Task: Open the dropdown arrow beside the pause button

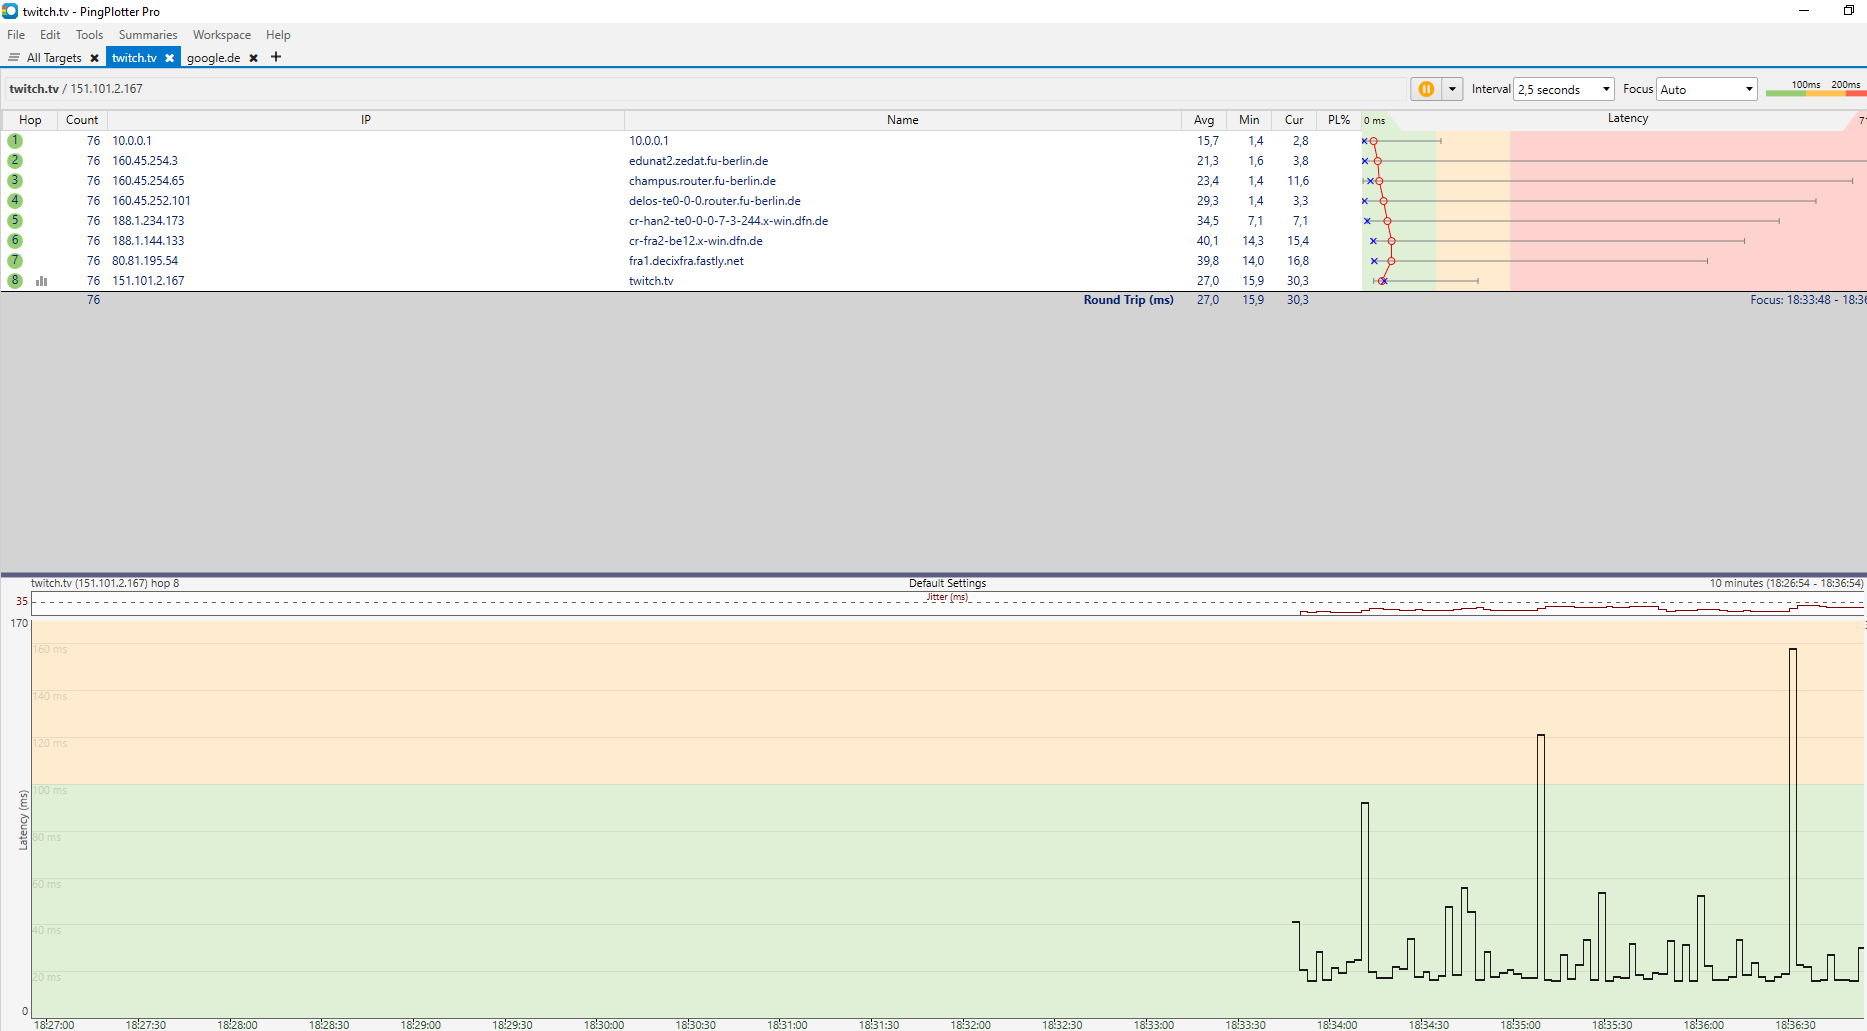Action: tap(1452, 89)
